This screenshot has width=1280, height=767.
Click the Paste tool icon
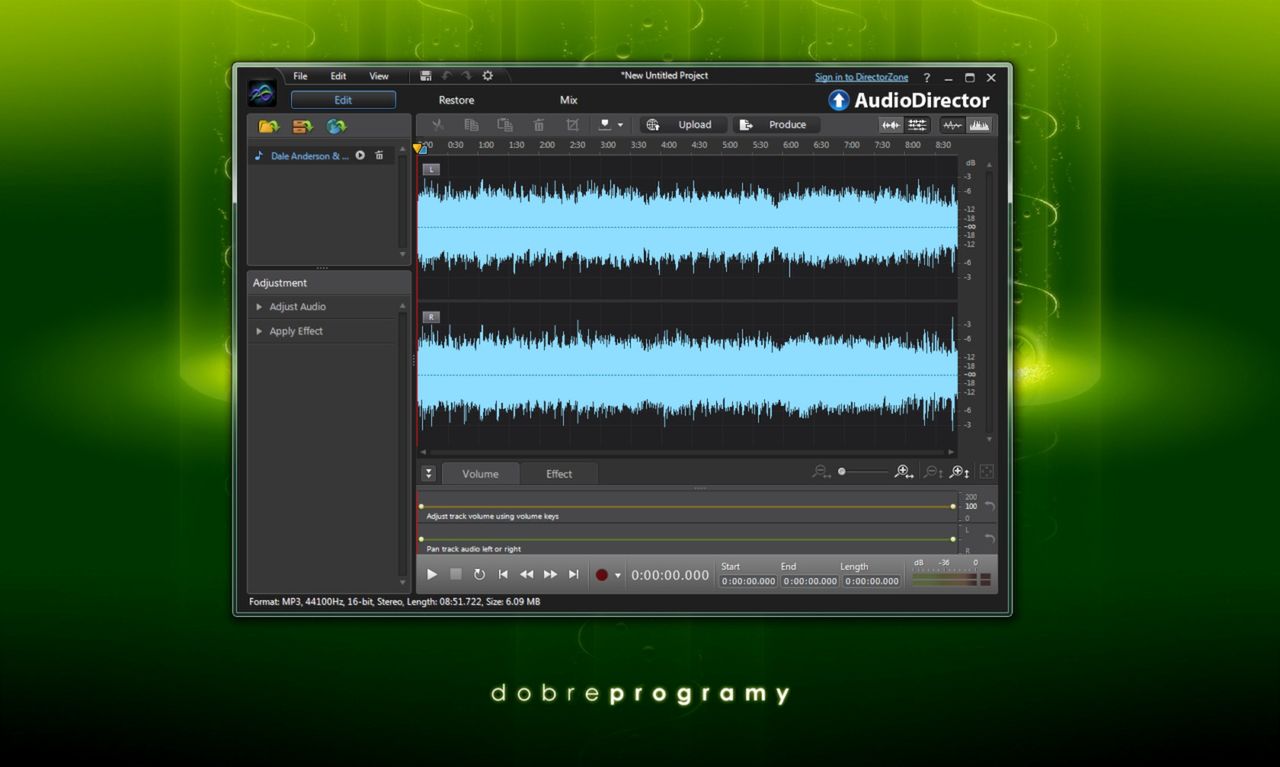tap(505, 125)
